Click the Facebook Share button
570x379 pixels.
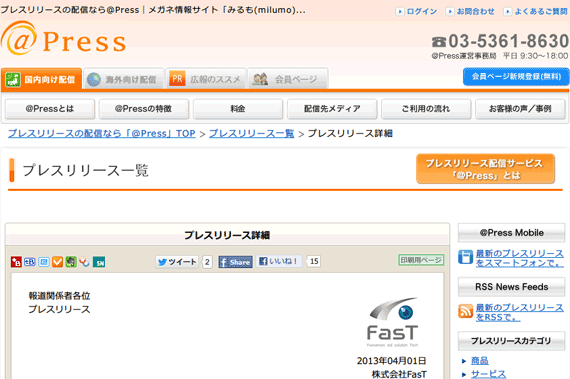[235, 262]
